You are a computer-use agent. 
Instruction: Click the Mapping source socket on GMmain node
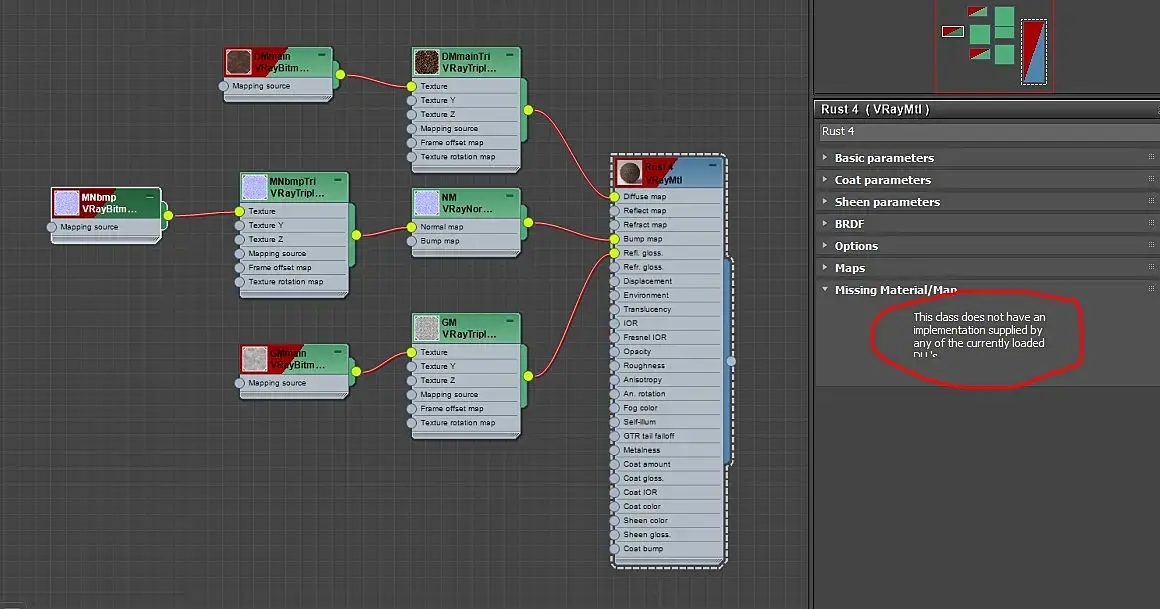pyautogui.click(x=240, y=383)
